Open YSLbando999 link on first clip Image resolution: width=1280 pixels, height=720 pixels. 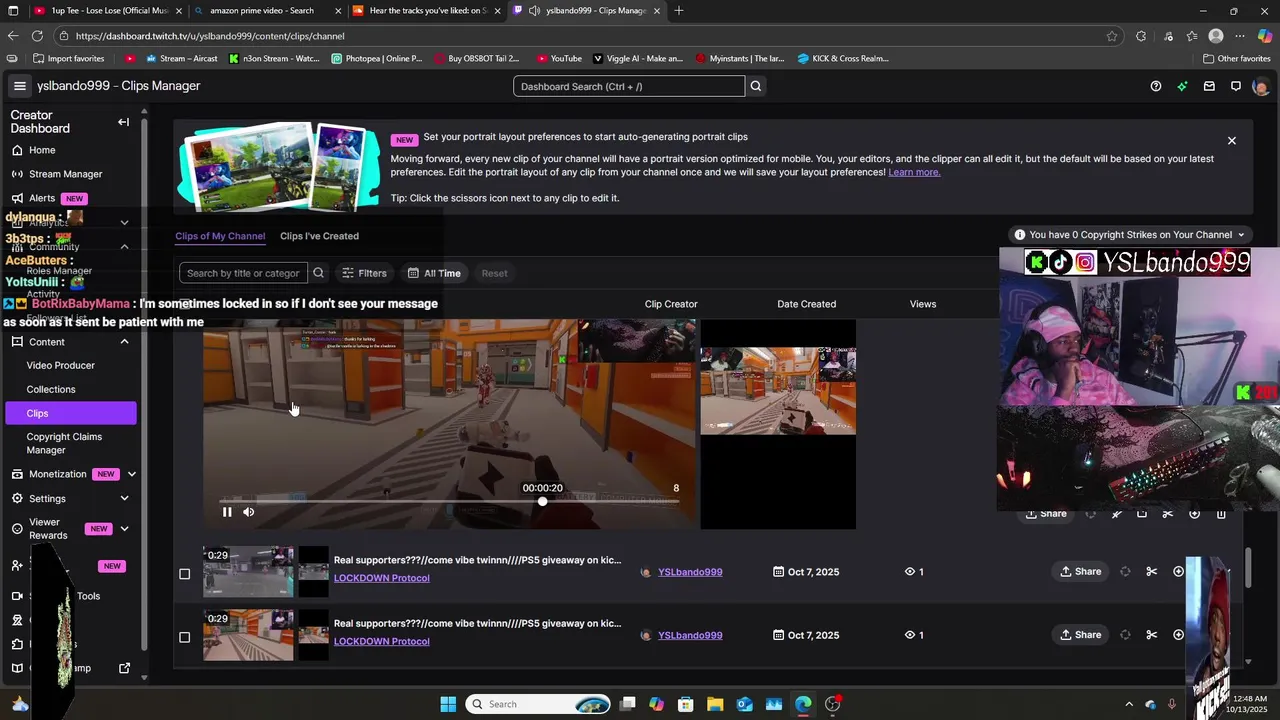click(690, 572)
